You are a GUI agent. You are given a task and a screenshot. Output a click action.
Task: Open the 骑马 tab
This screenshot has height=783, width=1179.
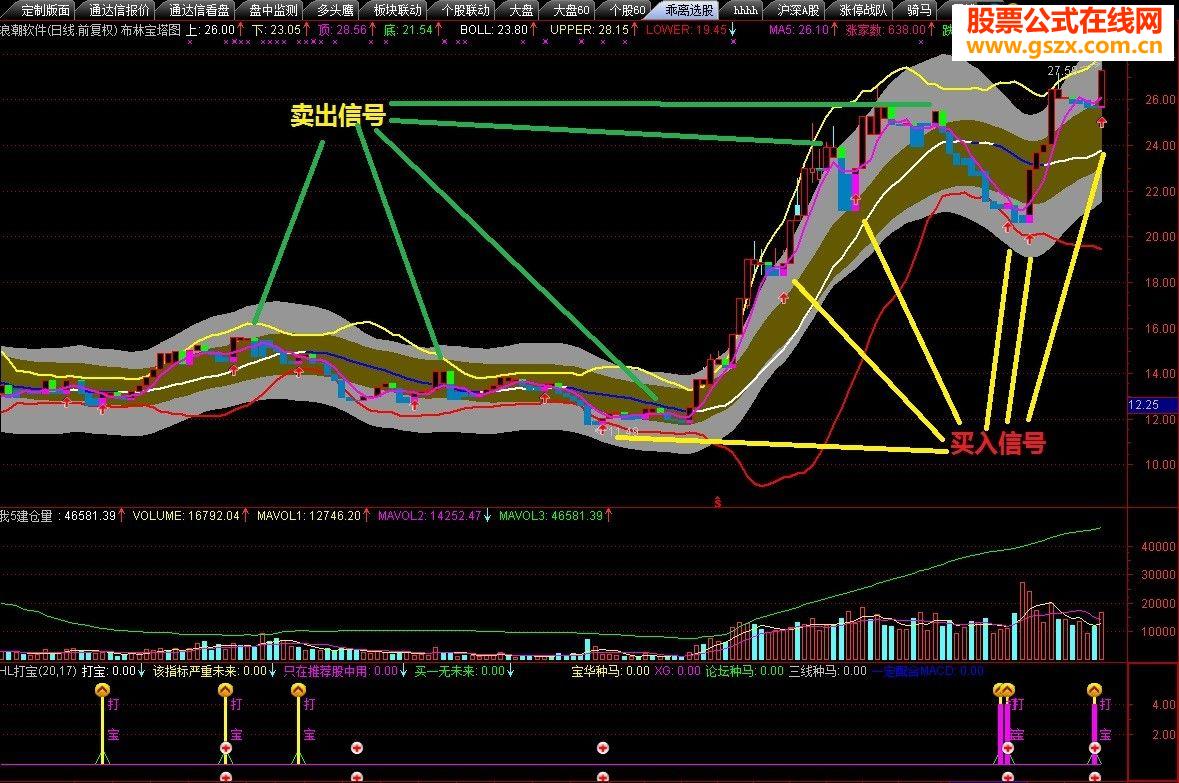[x=918, y=11]
